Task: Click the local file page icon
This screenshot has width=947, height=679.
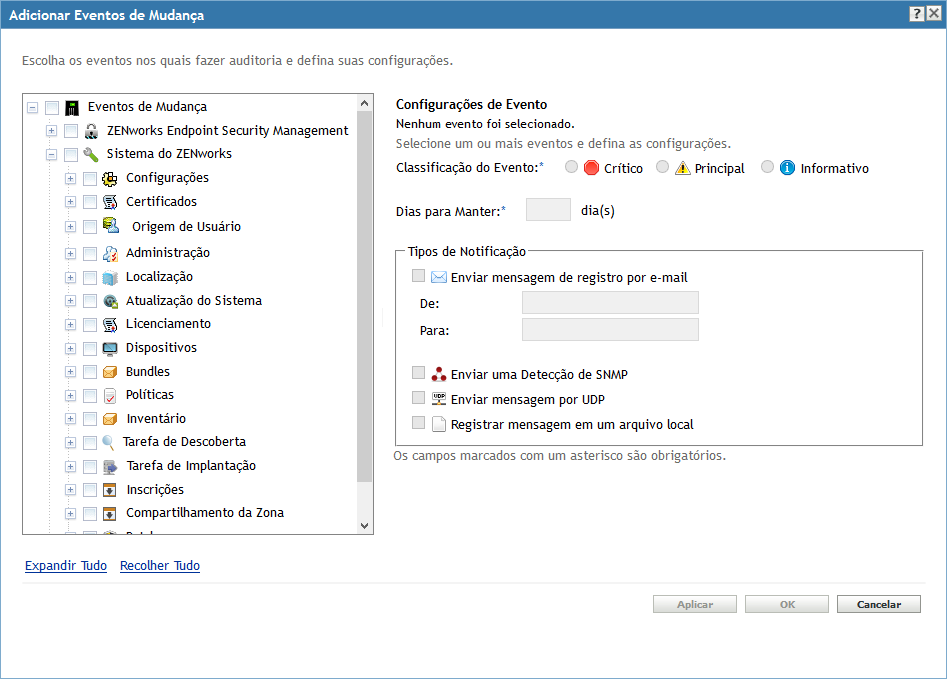Action: (x=439, y=424)
